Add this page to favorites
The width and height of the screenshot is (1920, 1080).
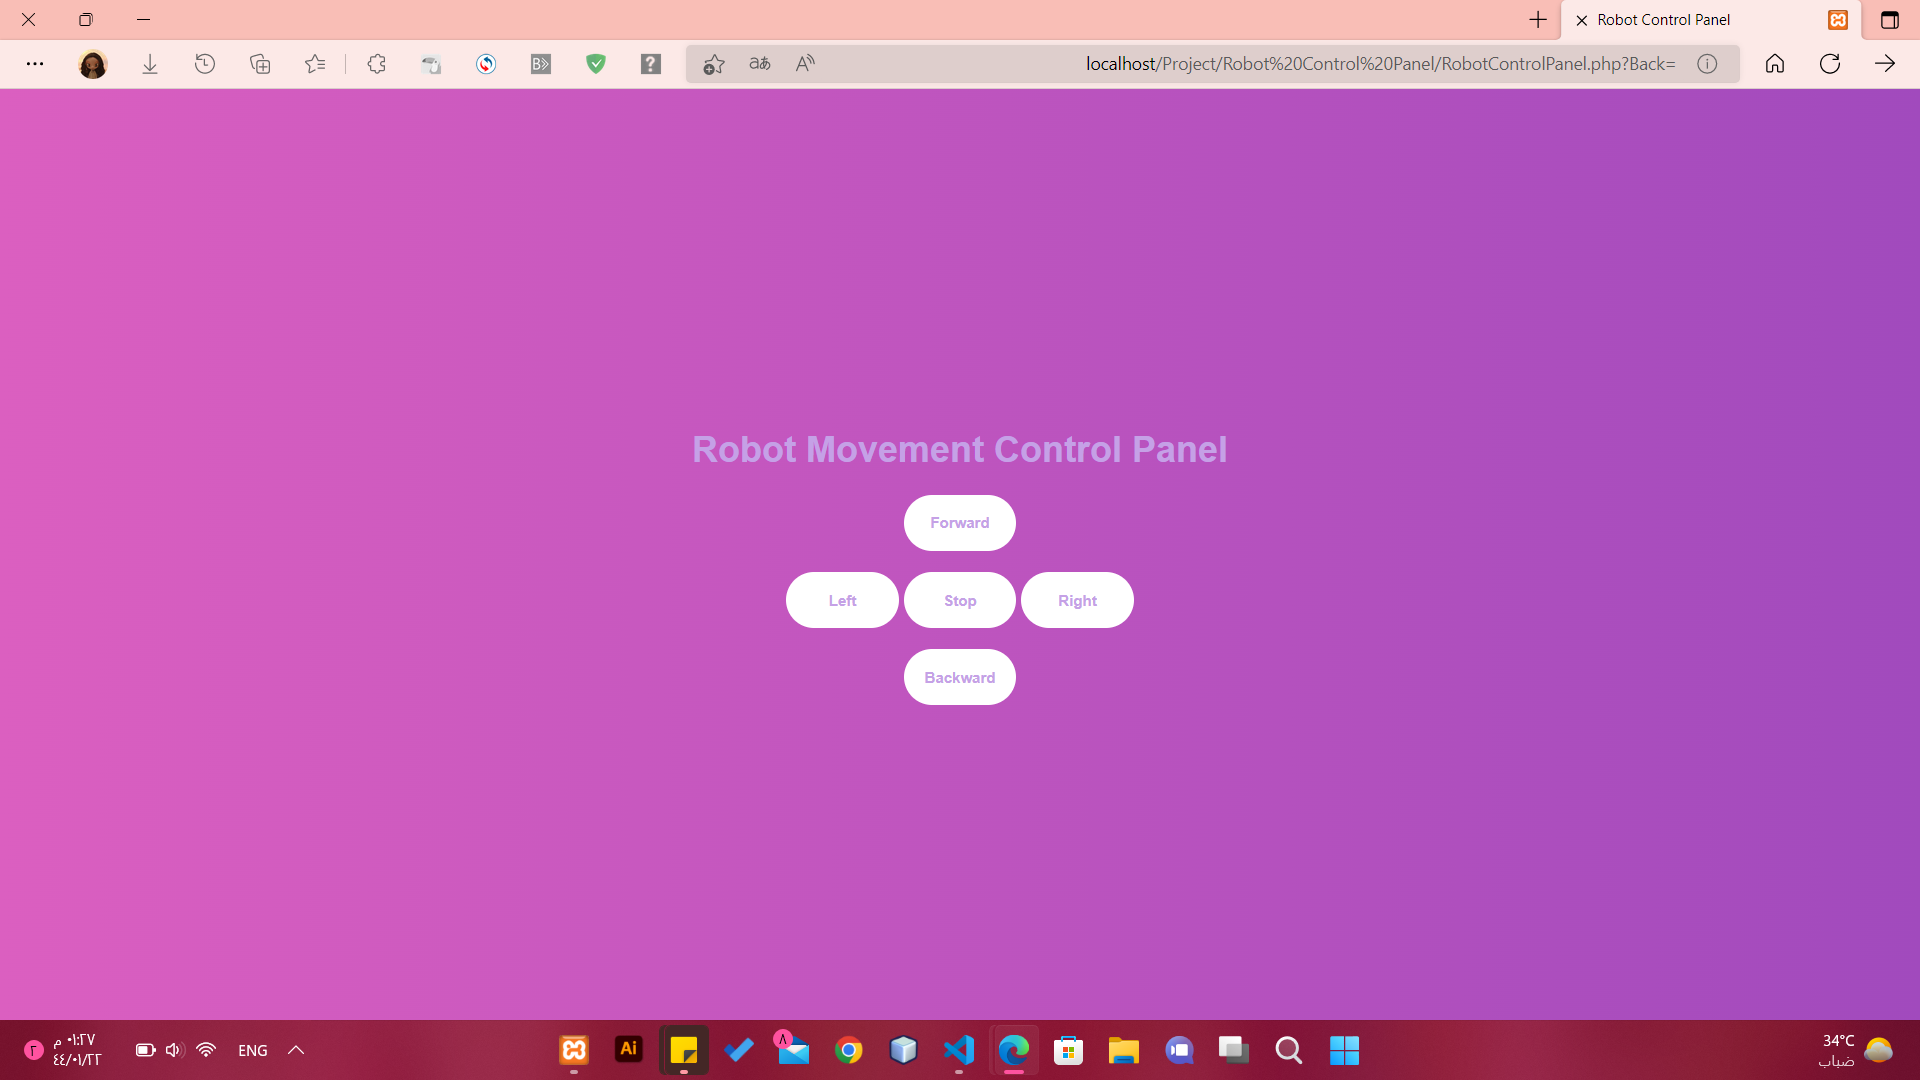713,63
